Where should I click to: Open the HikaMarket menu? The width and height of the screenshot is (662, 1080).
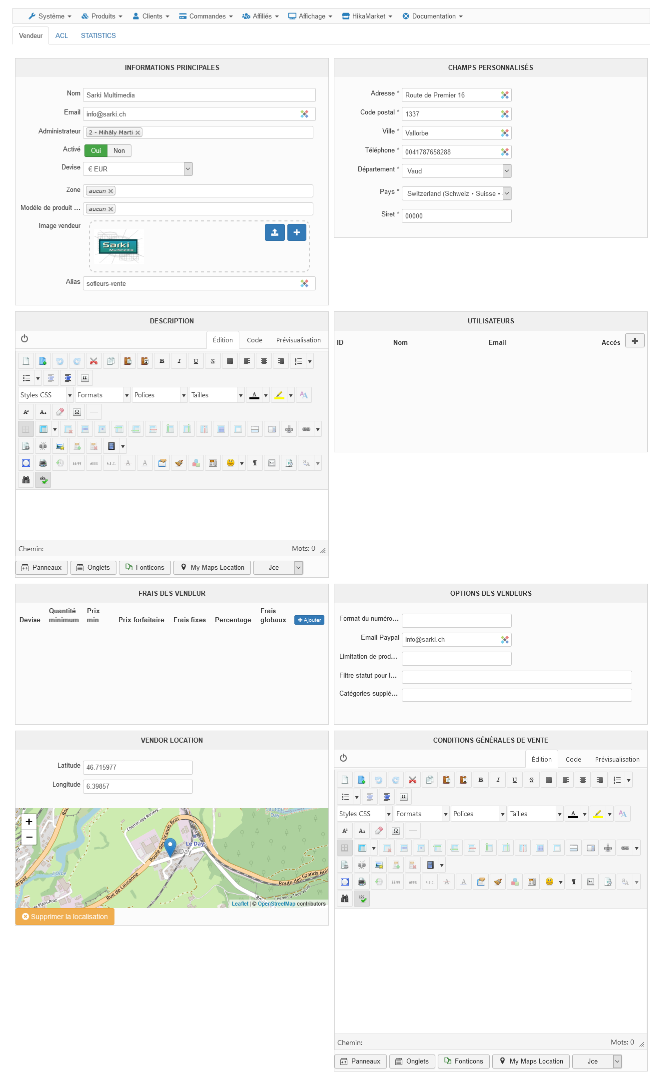pos(367,16)
